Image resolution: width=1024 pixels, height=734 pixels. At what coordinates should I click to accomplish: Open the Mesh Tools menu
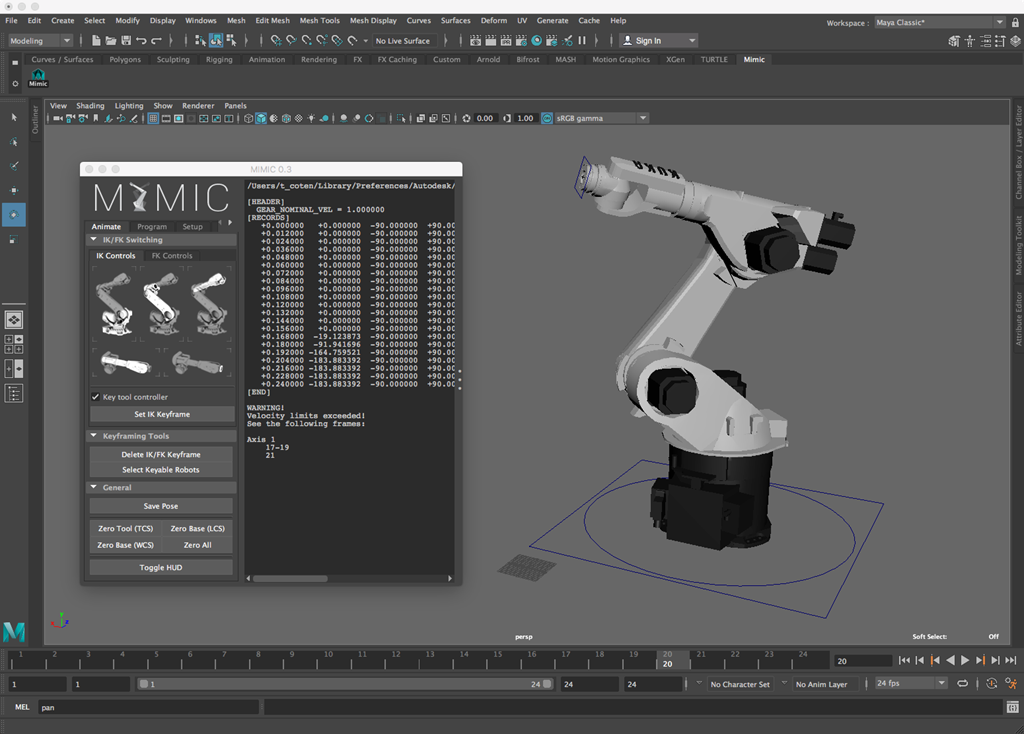(x=319, y=20)
